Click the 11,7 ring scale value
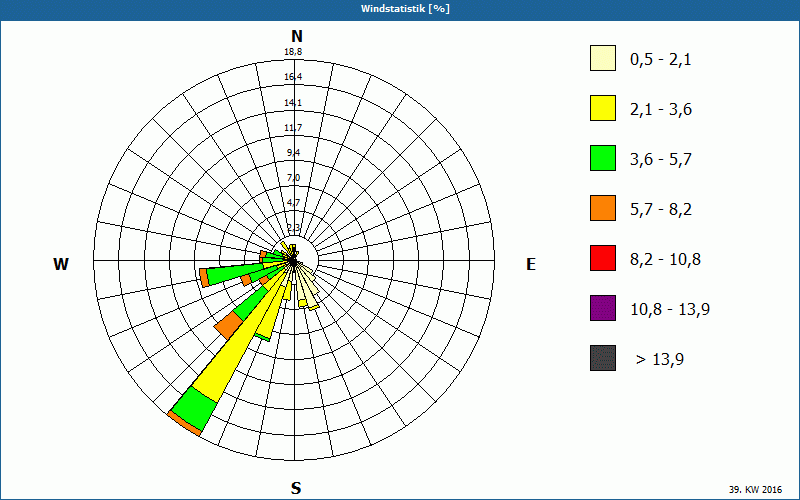This screenshot has width=800, height=500. pos(293,128)
